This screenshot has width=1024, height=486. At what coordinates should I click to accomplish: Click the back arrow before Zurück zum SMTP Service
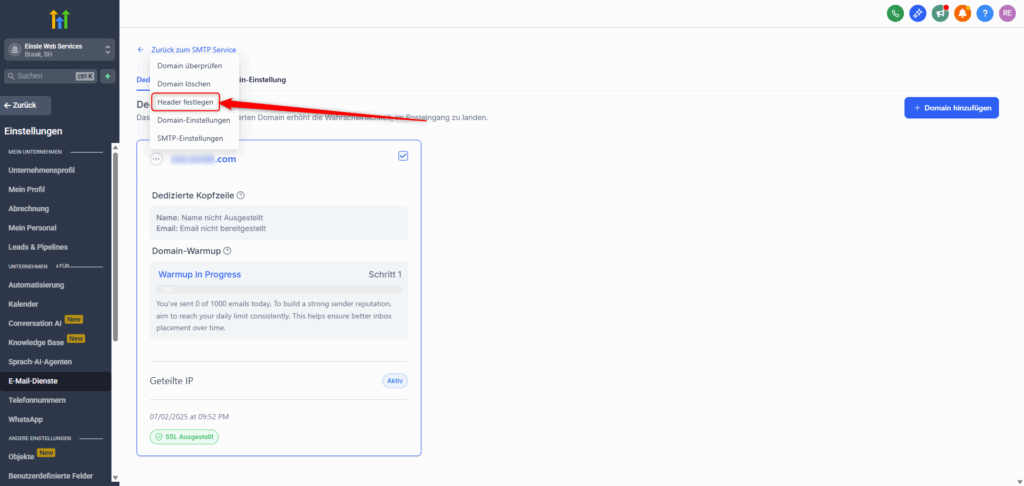140,50
